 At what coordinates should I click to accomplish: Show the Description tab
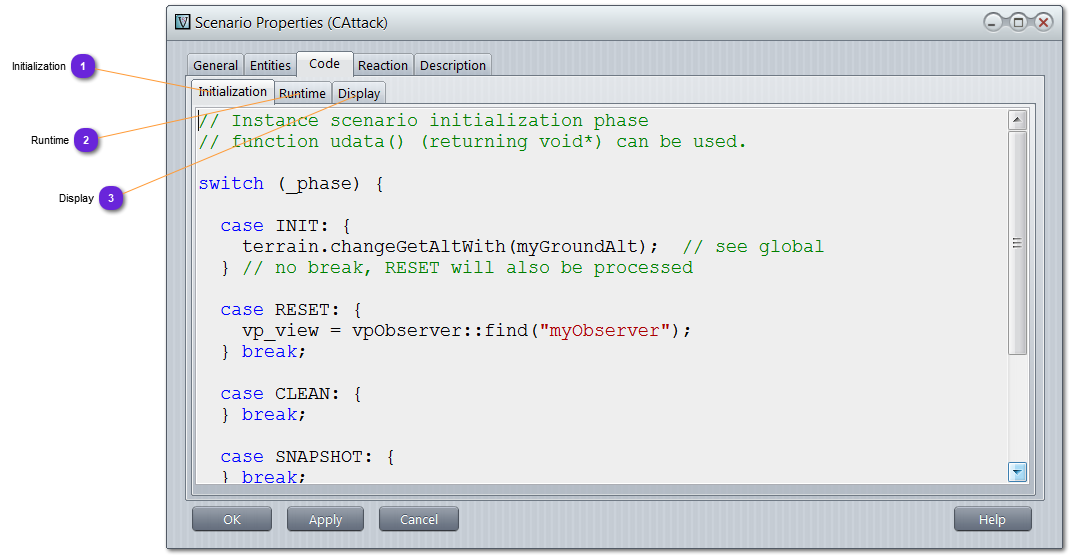click(x=452, y=66)
